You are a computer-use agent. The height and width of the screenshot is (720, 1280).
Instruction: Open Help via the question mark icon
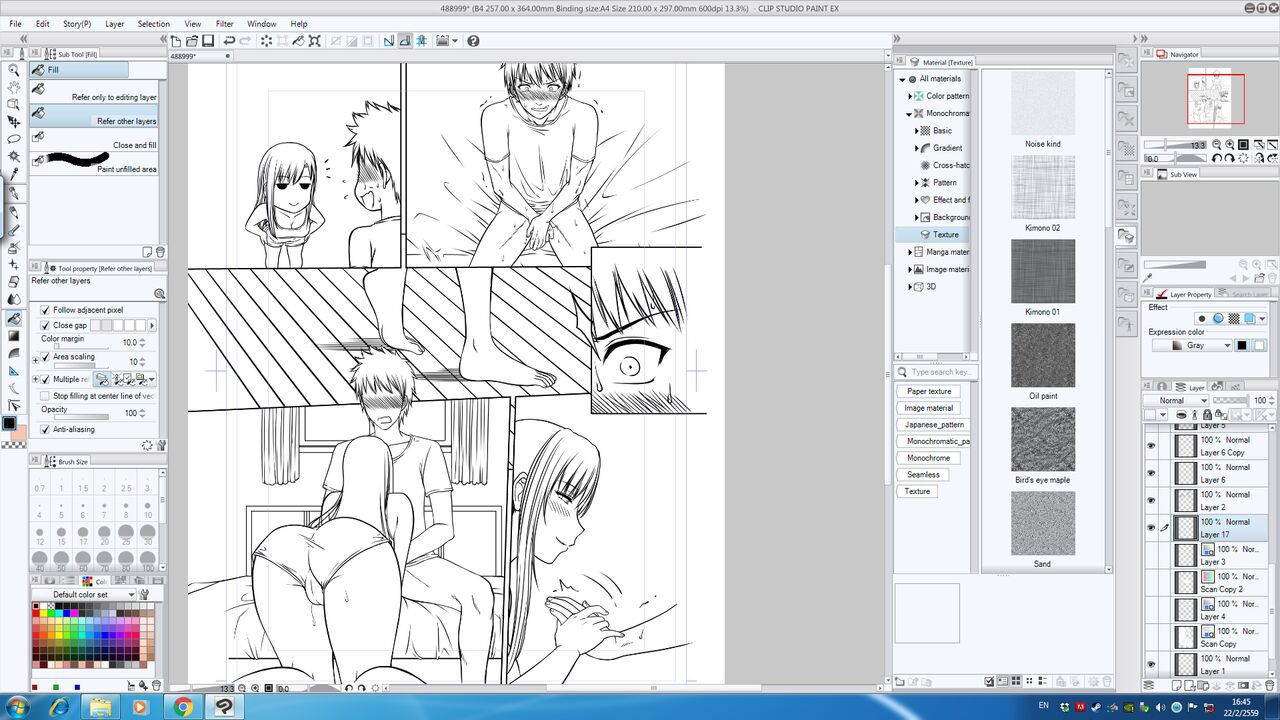pos(473,41)
